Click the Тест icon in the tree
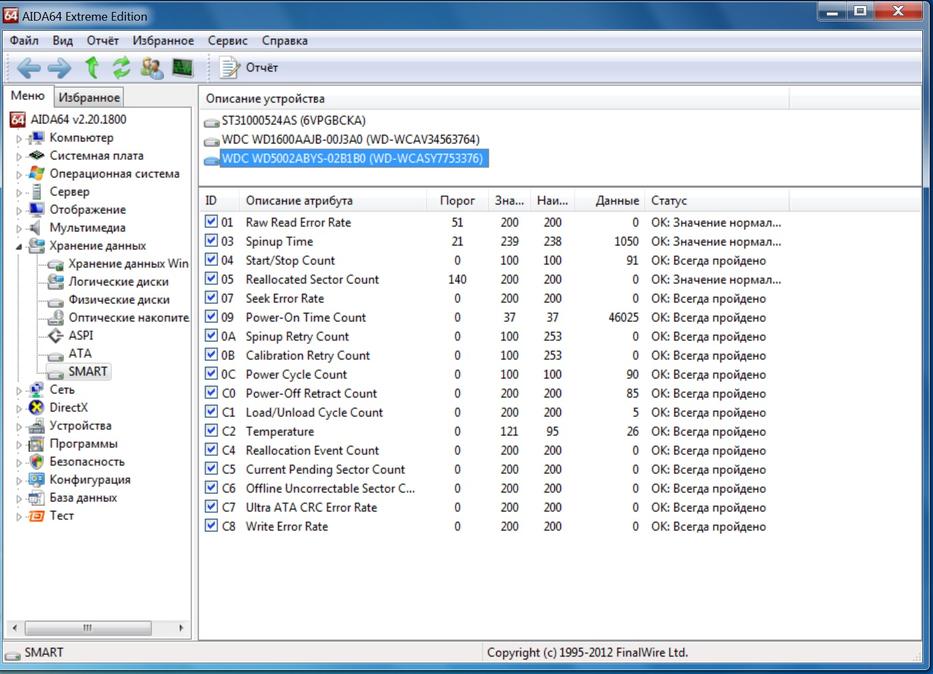 tap(37, 516)
